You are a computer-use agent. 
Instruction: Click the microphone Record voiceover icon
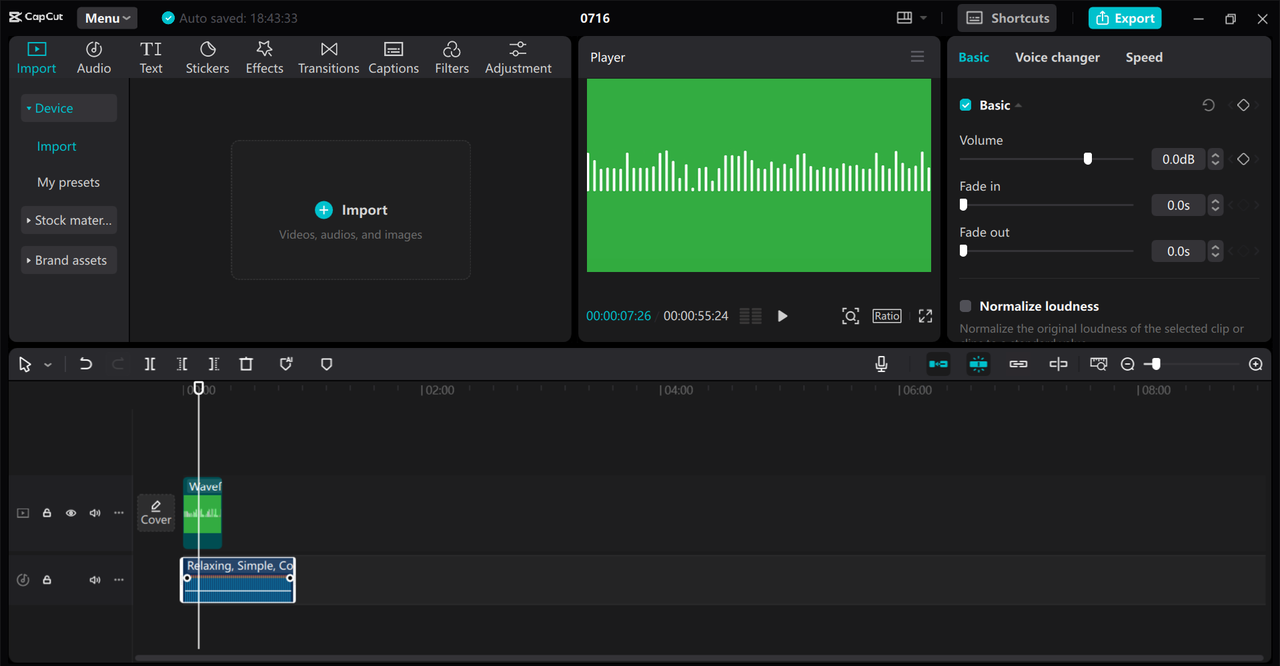[x=881, y=365]
